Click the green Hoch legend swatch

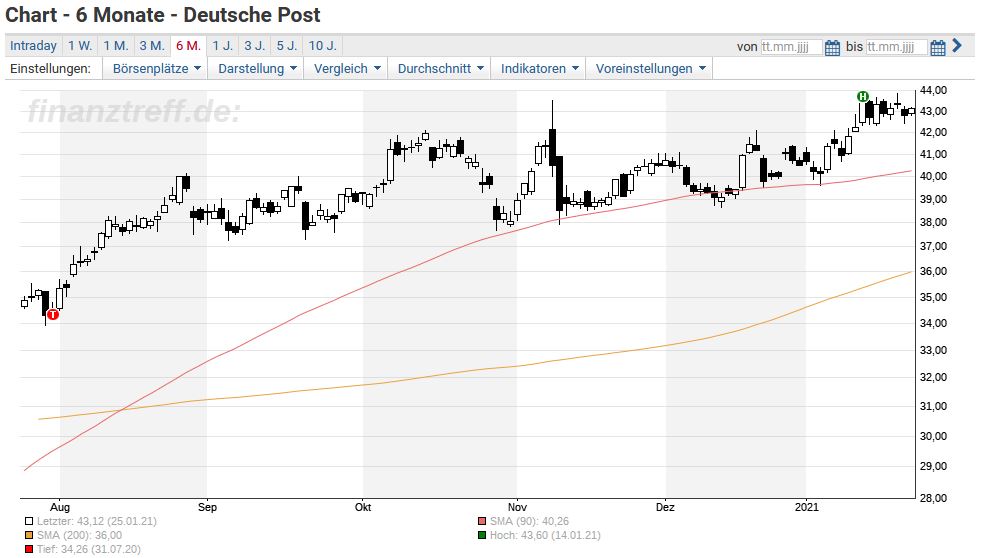pyautogui.click(x=482, y=535)
